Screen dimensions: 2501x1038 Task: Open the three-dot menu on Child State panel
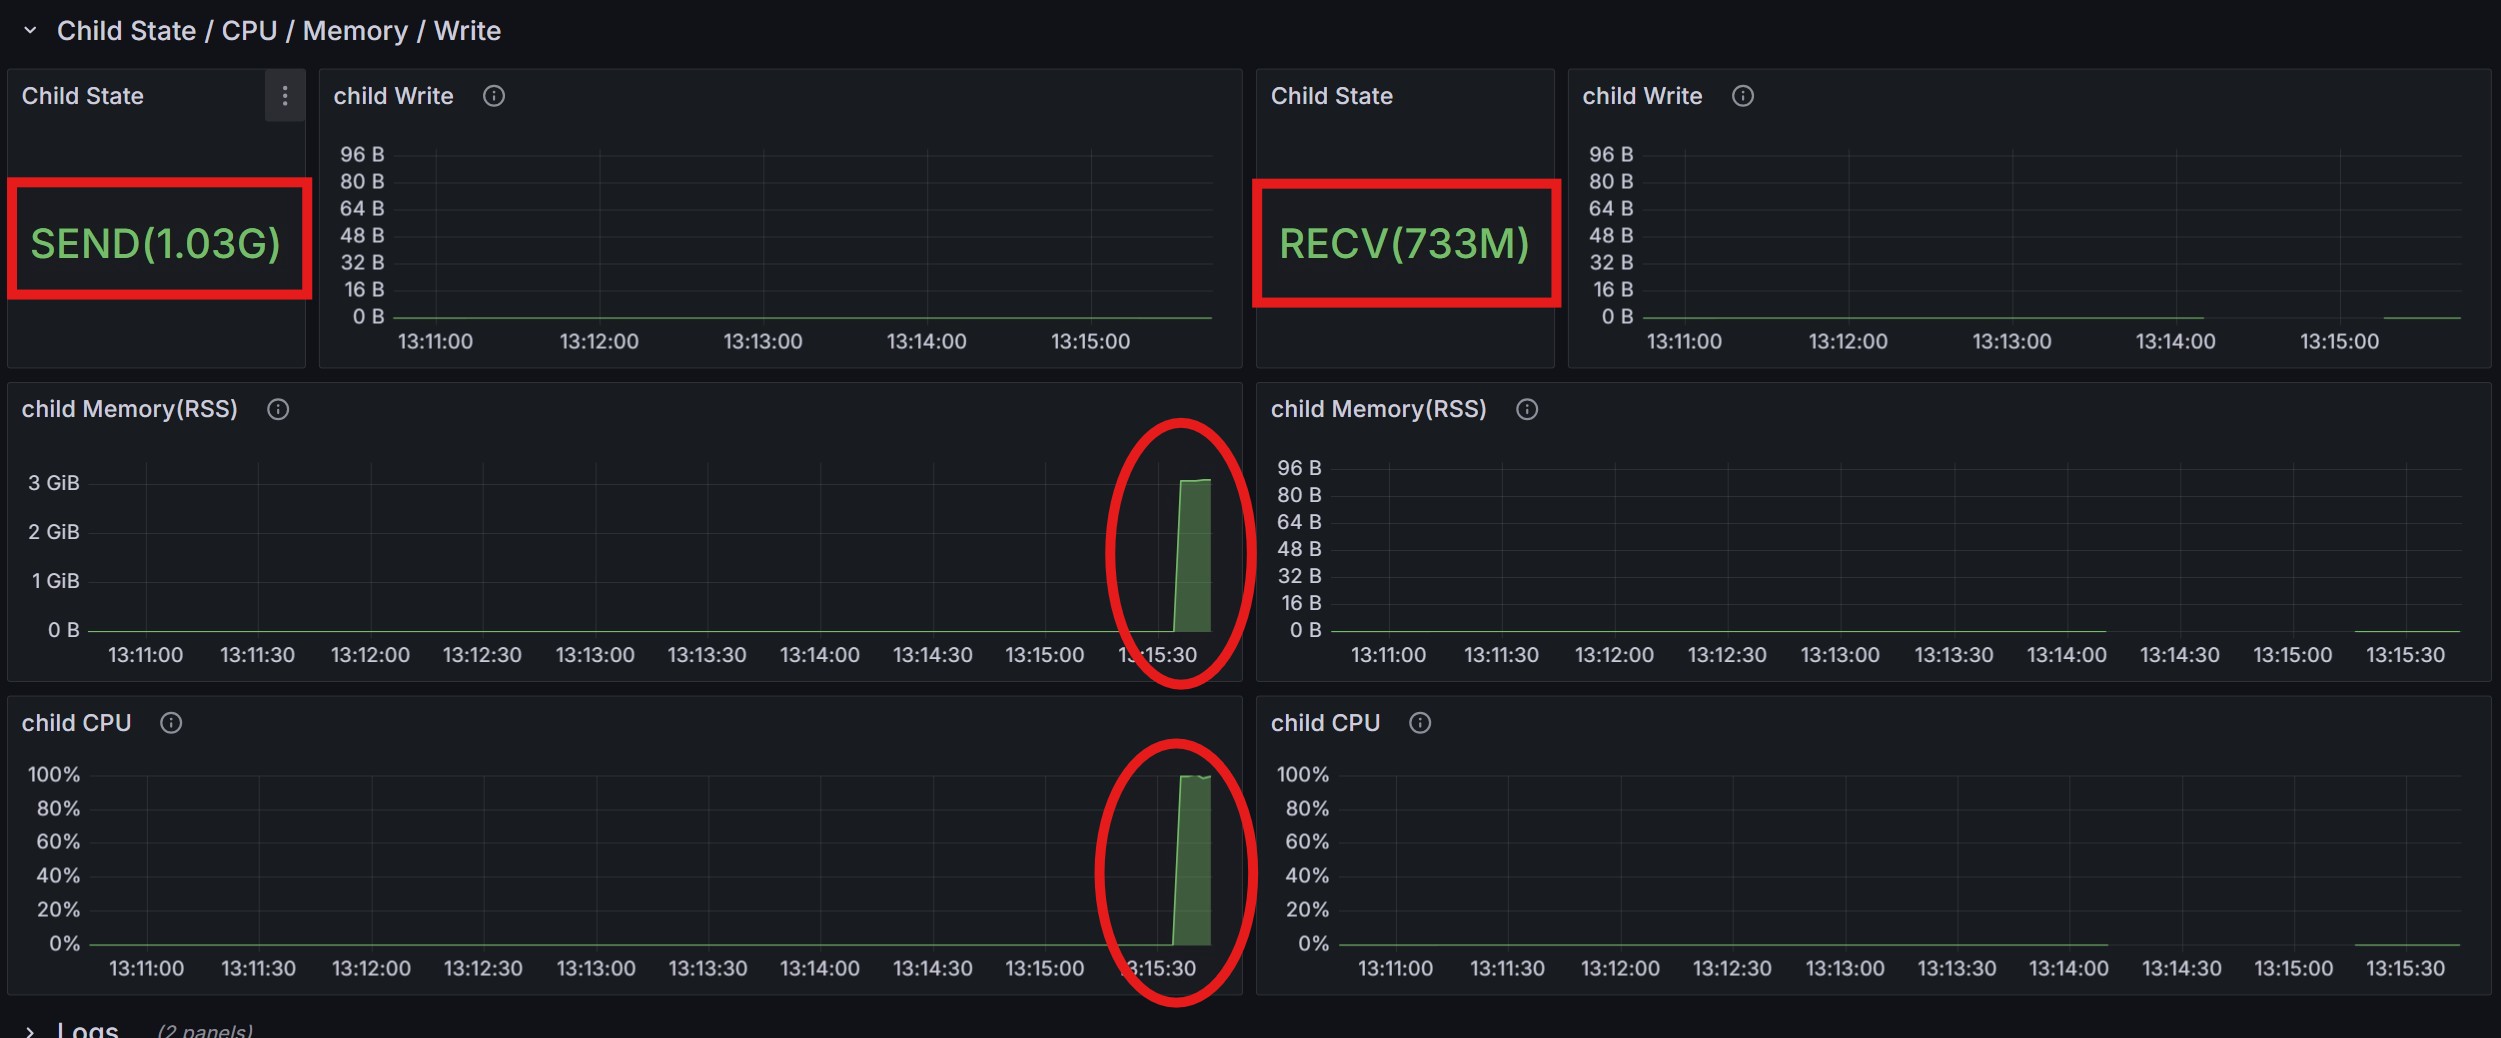coord(285,96)
